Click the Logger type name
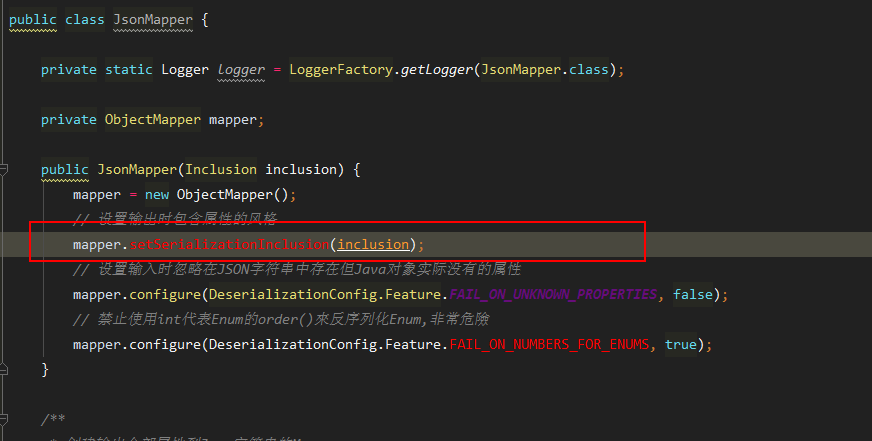Viewport: 872px width, 441px height. [185, 70]
